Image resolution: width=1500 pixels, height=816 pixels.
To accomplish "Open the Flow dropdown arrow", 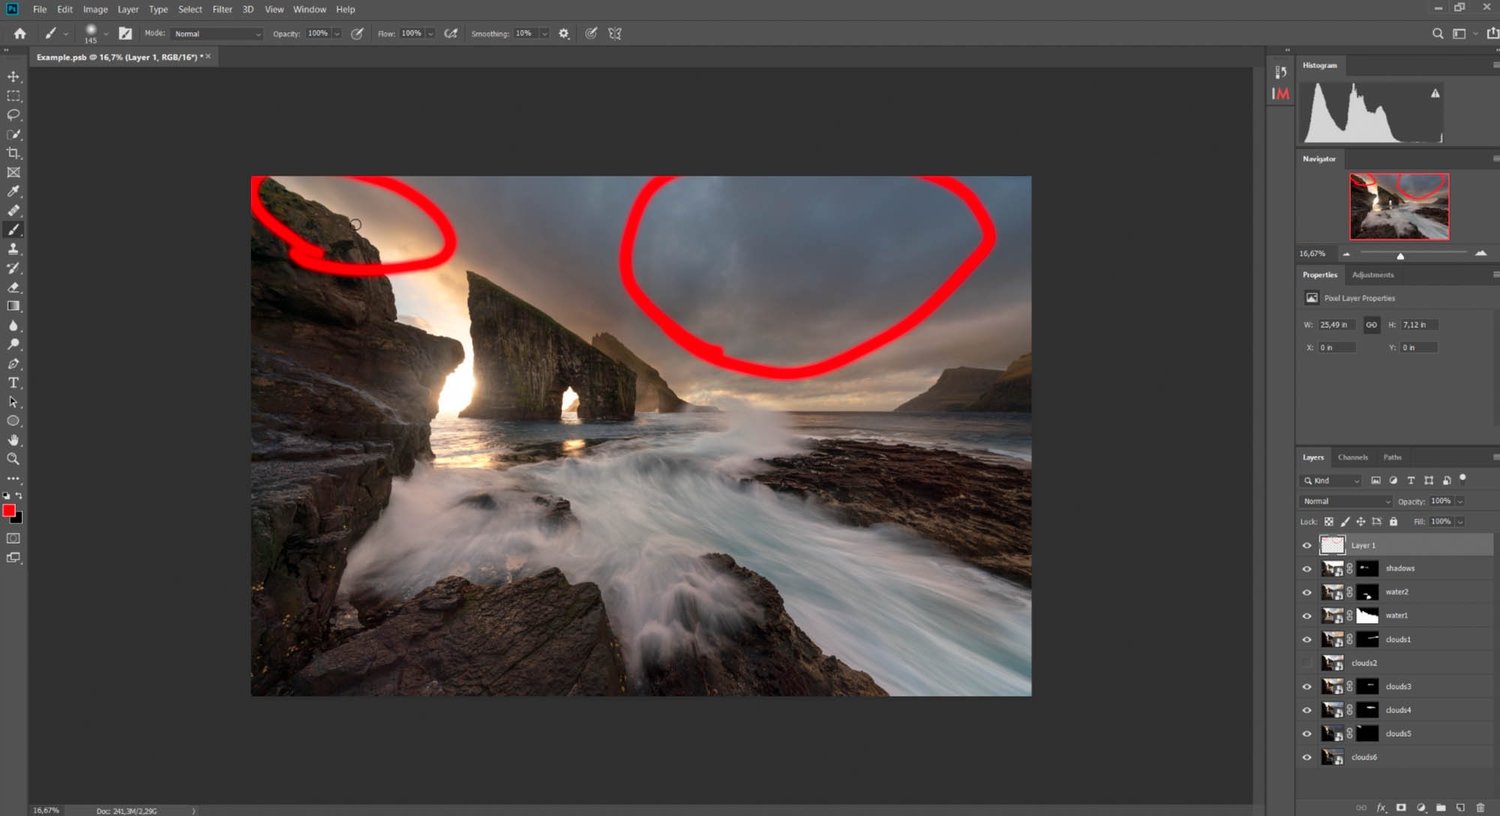I will pyautogui.click(x=431, y=34).
